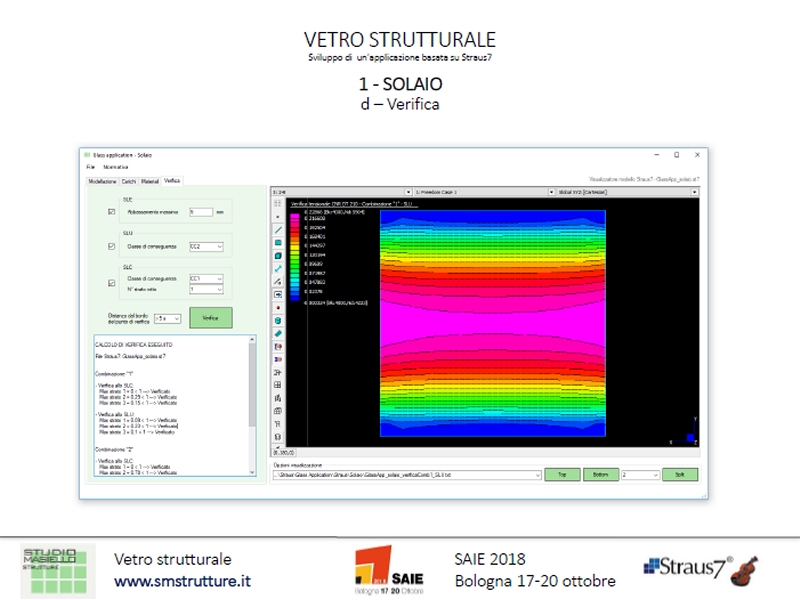This screenshot has width=800, height=600.
Task: Click the Abbassamento massimo input field
Action: point(199,212)
